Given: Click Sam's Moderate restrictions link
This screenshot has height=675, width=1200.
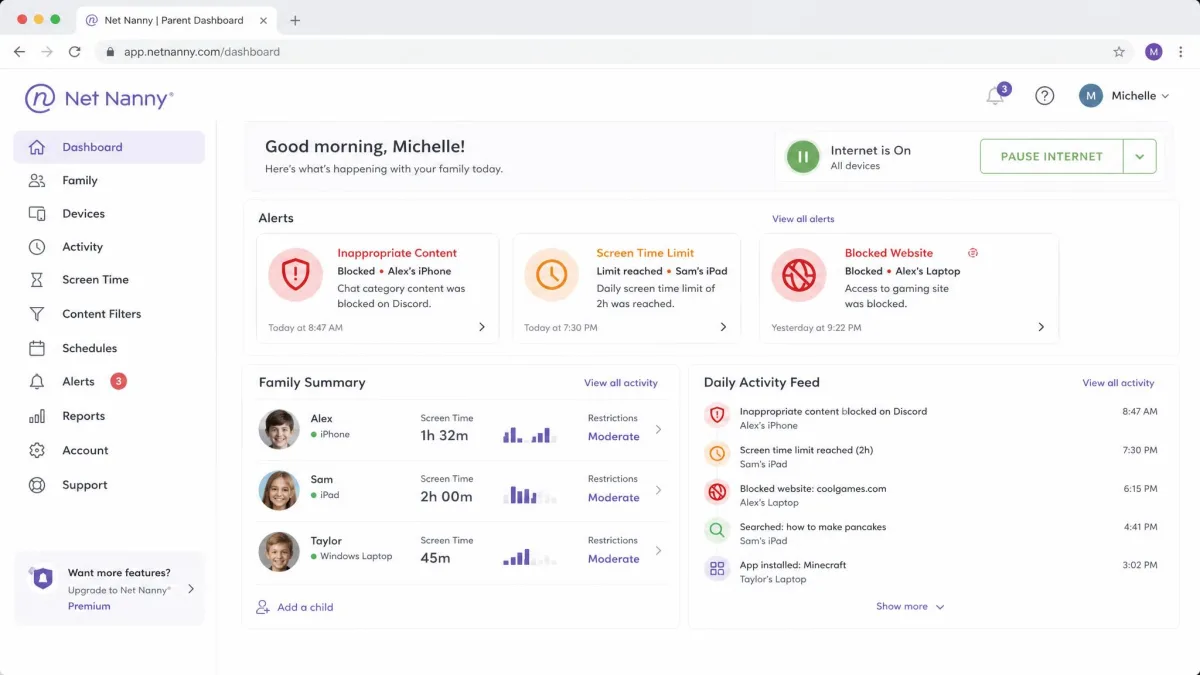Looking at the screenshot, I should pos(614,498).
